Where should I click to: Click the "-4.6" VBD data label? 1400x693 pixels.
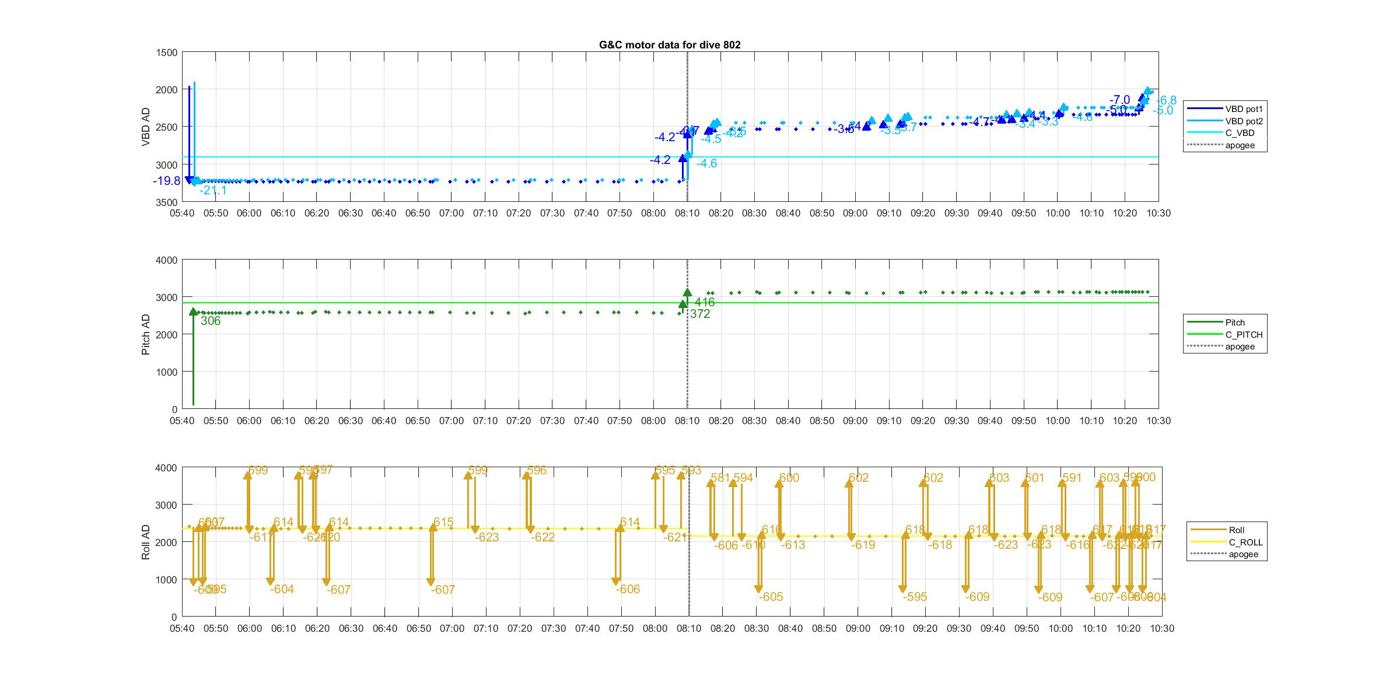(707, 163)
